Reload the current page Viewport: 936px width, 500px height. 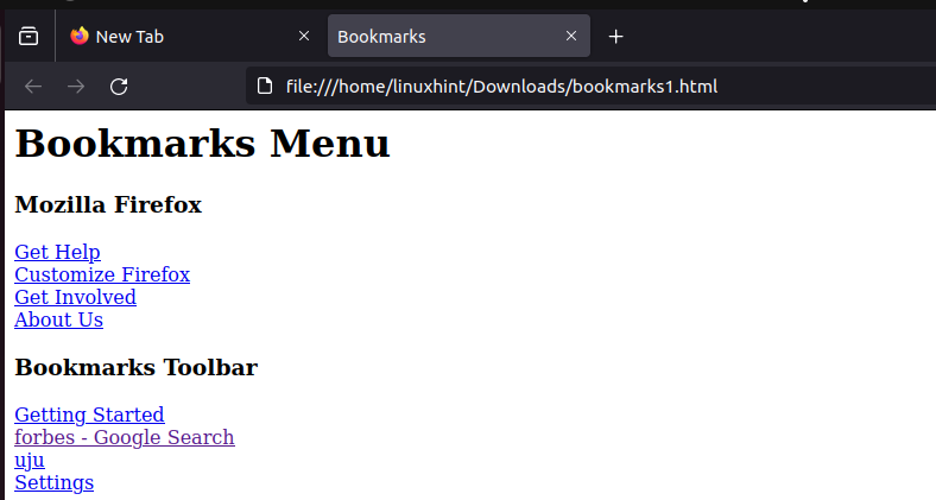[x=119, y=87]
